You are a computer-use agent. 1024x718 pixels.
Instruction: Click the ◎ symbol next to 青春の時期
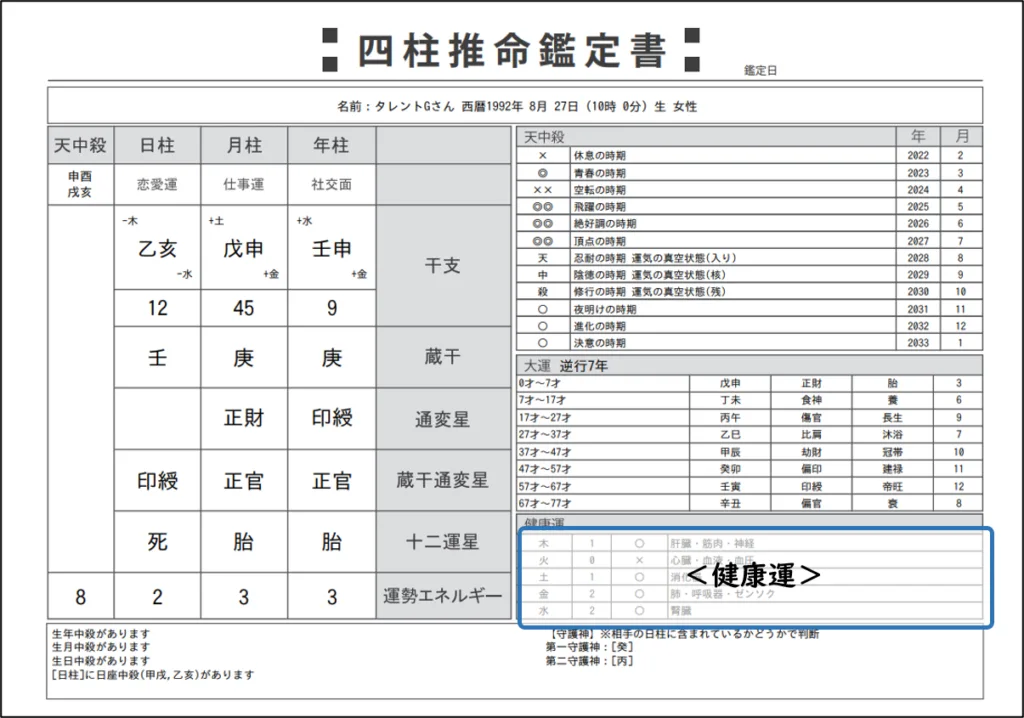[x=542, y=173]
